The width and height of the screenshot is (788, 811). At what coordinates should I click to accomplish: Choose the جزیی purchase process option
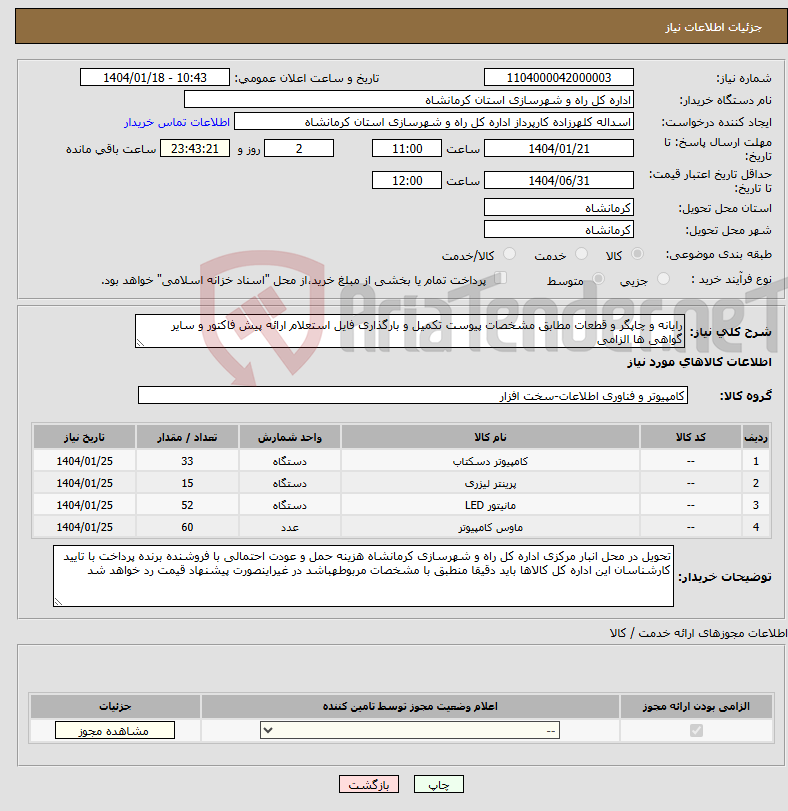pyautogui.click(x=663, y=279)
